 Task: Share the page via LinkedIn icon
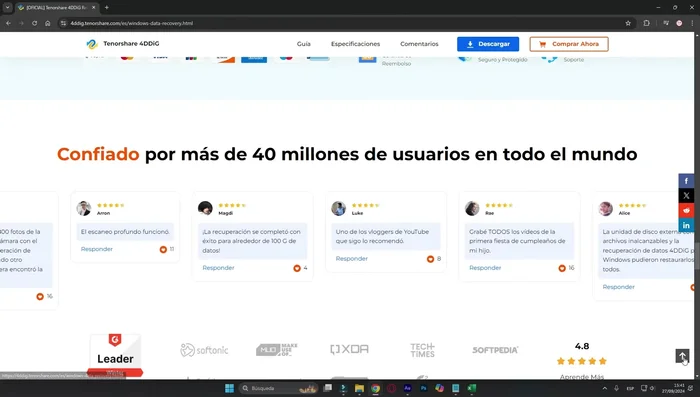point(686,225)
